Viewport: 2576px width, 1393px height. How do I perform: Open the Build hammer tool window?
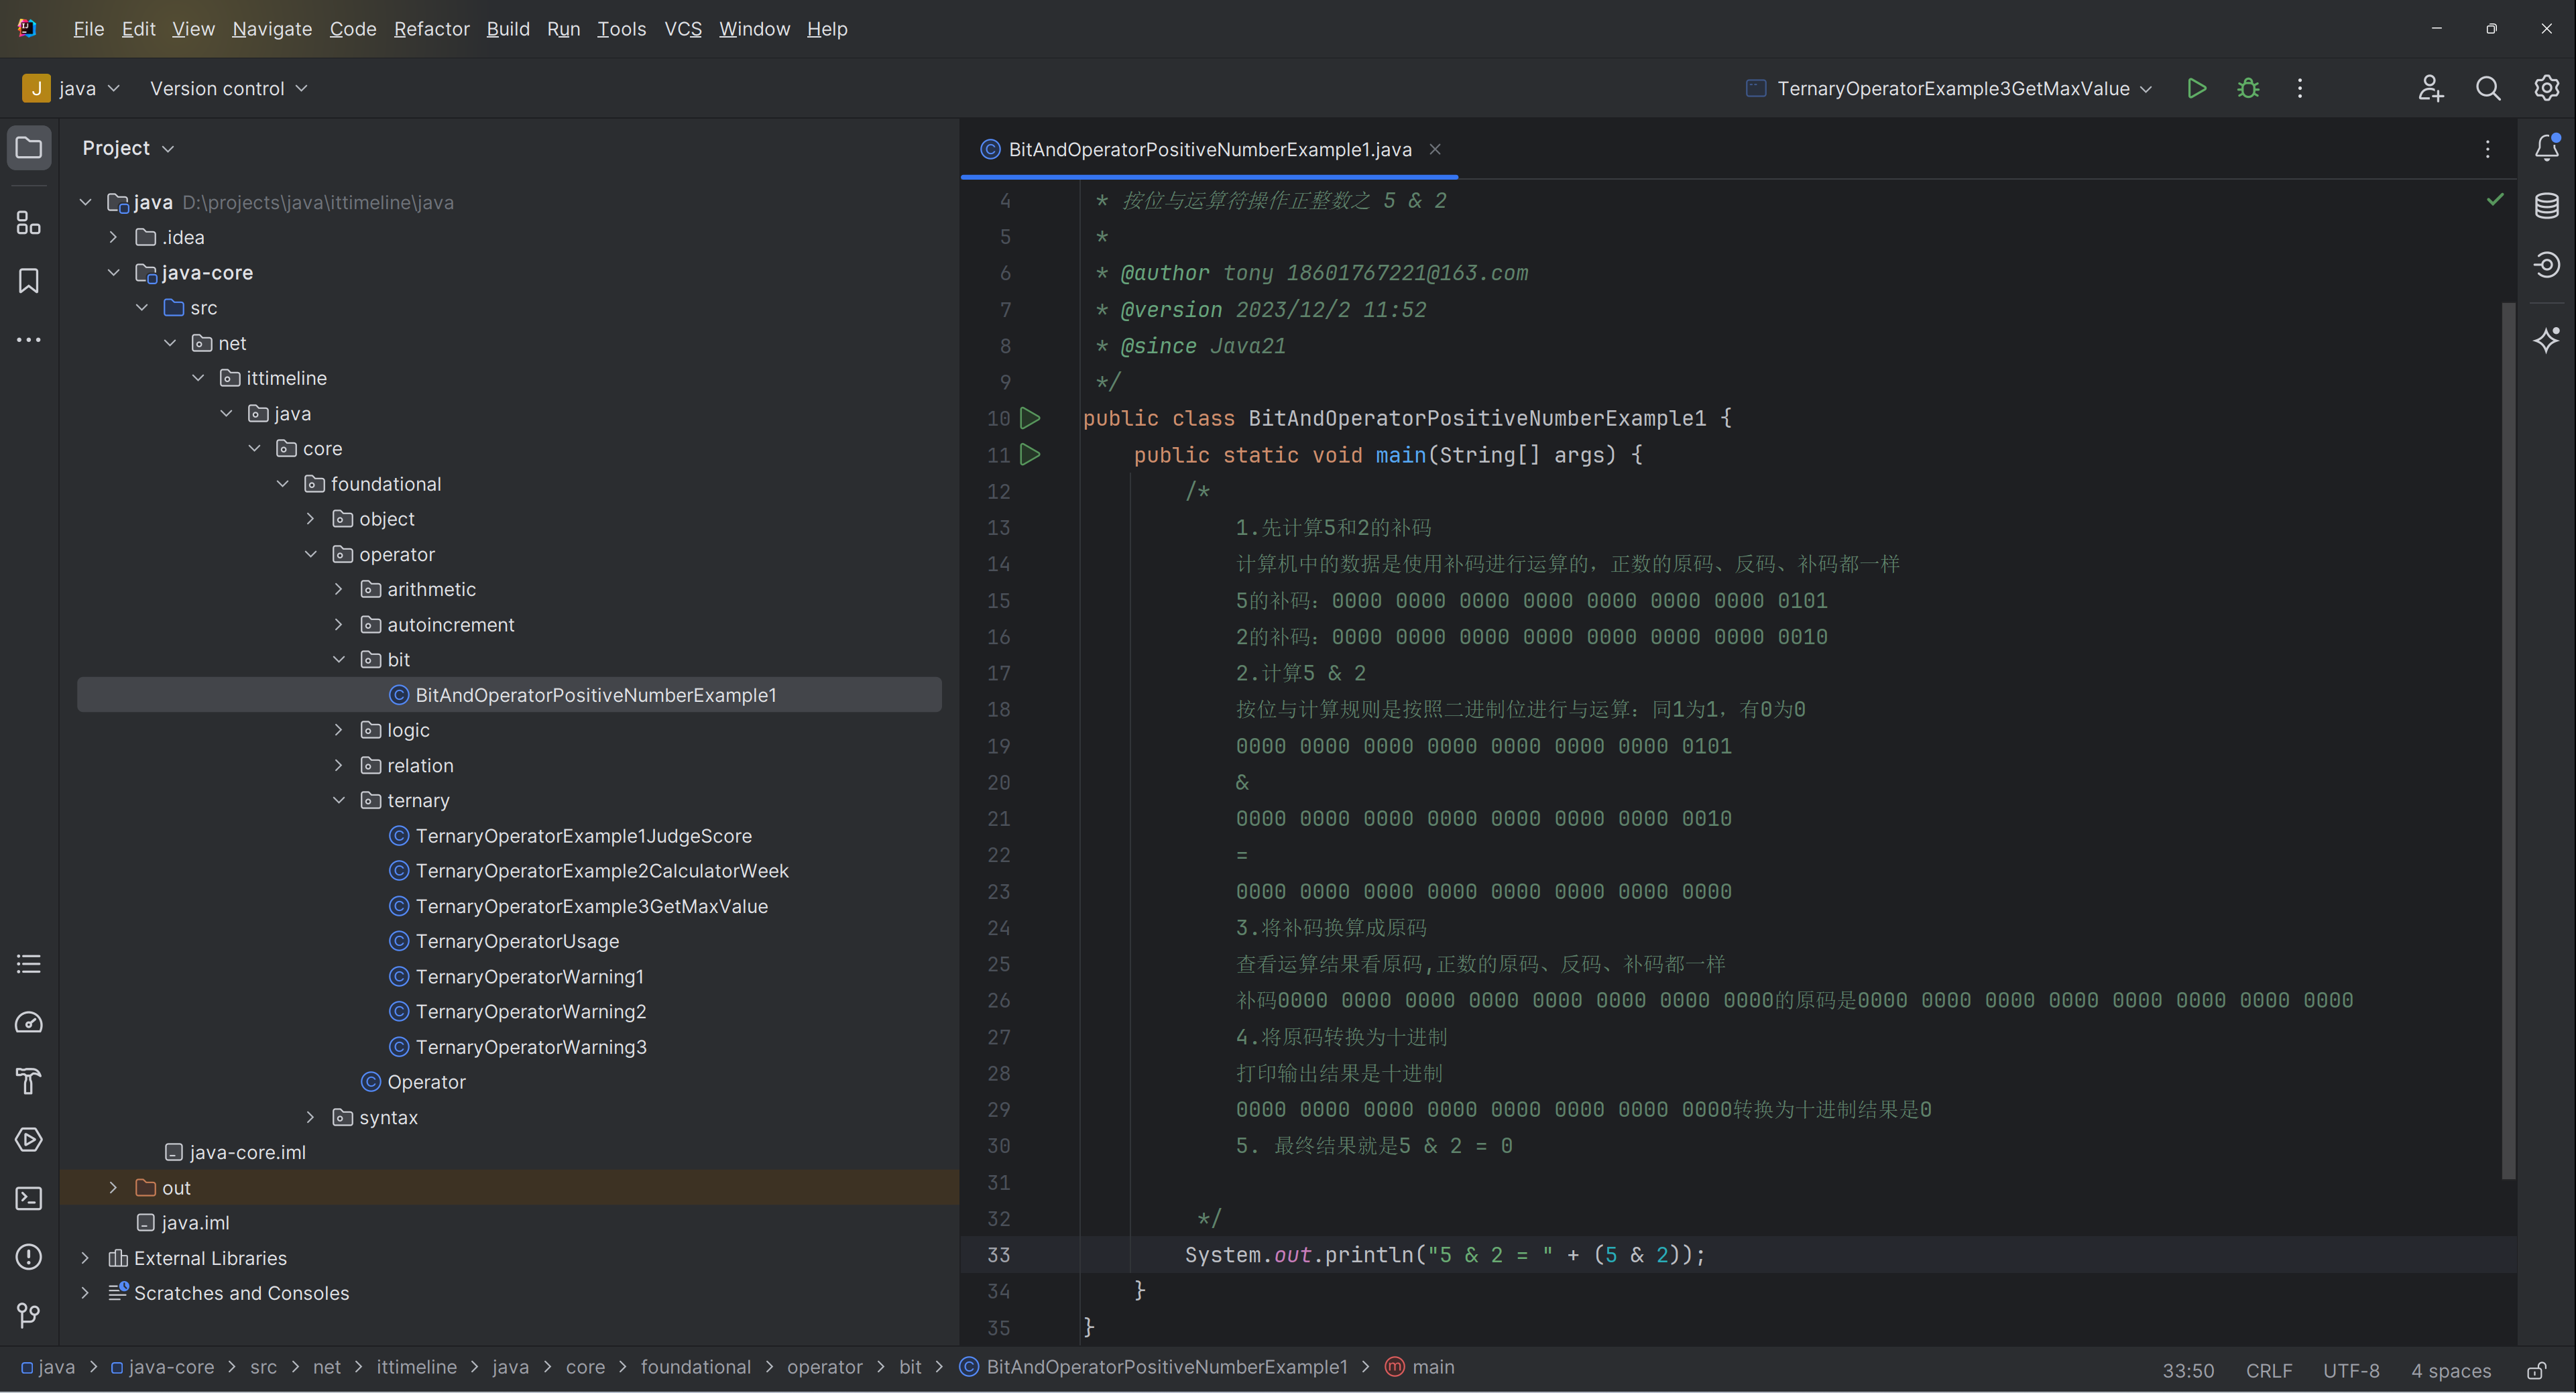pos(29,1081)
